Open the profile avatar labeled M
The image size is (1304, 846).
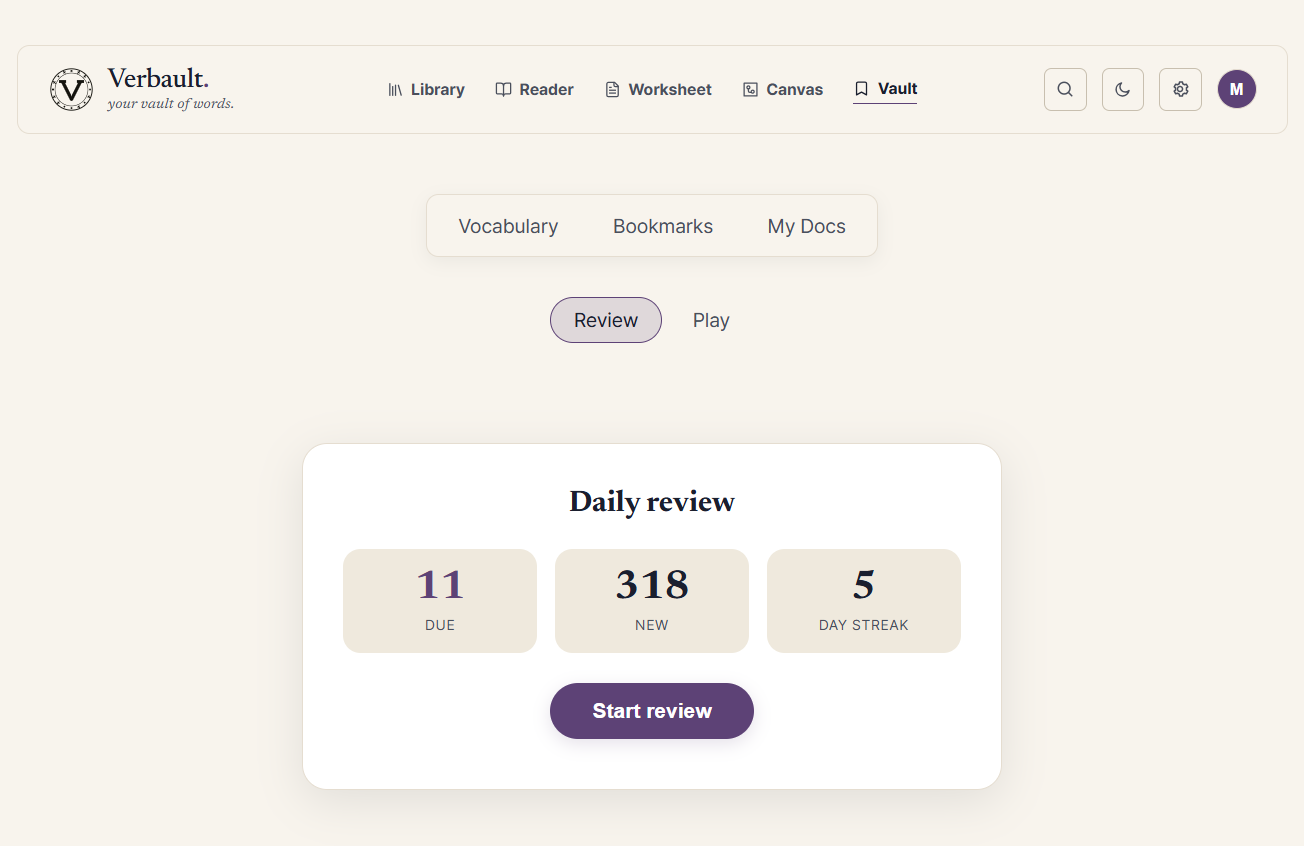click(1237, 89)
